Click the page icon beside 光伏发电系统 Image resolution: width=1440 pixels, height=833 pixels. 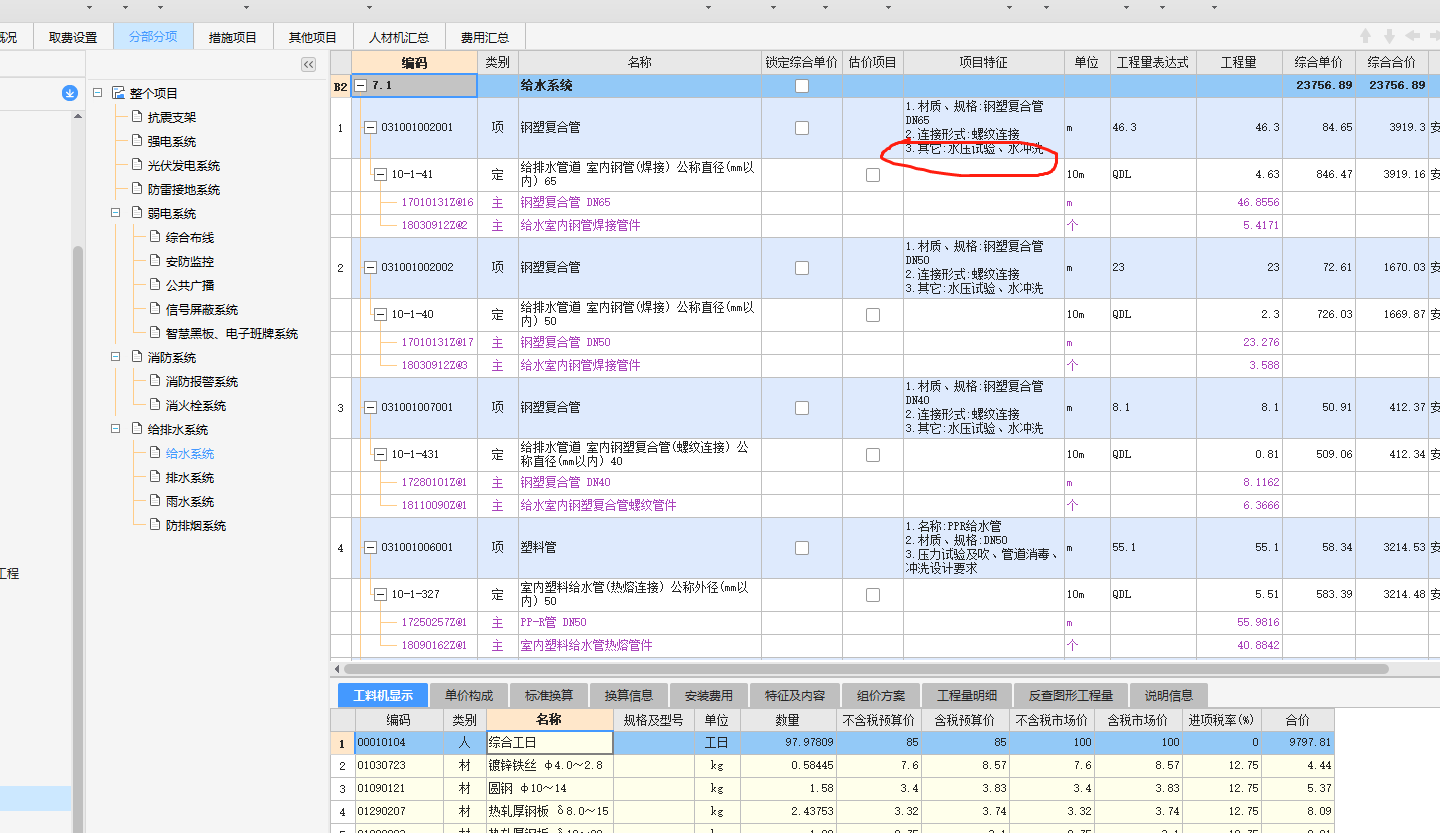coord(137,165)
